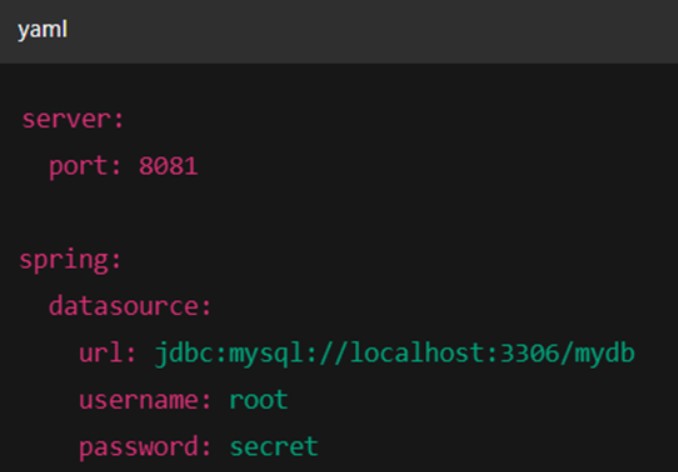Click the empty area of the code block header bar
Screen dimensions: 678x472
click(x=400, y=30)
